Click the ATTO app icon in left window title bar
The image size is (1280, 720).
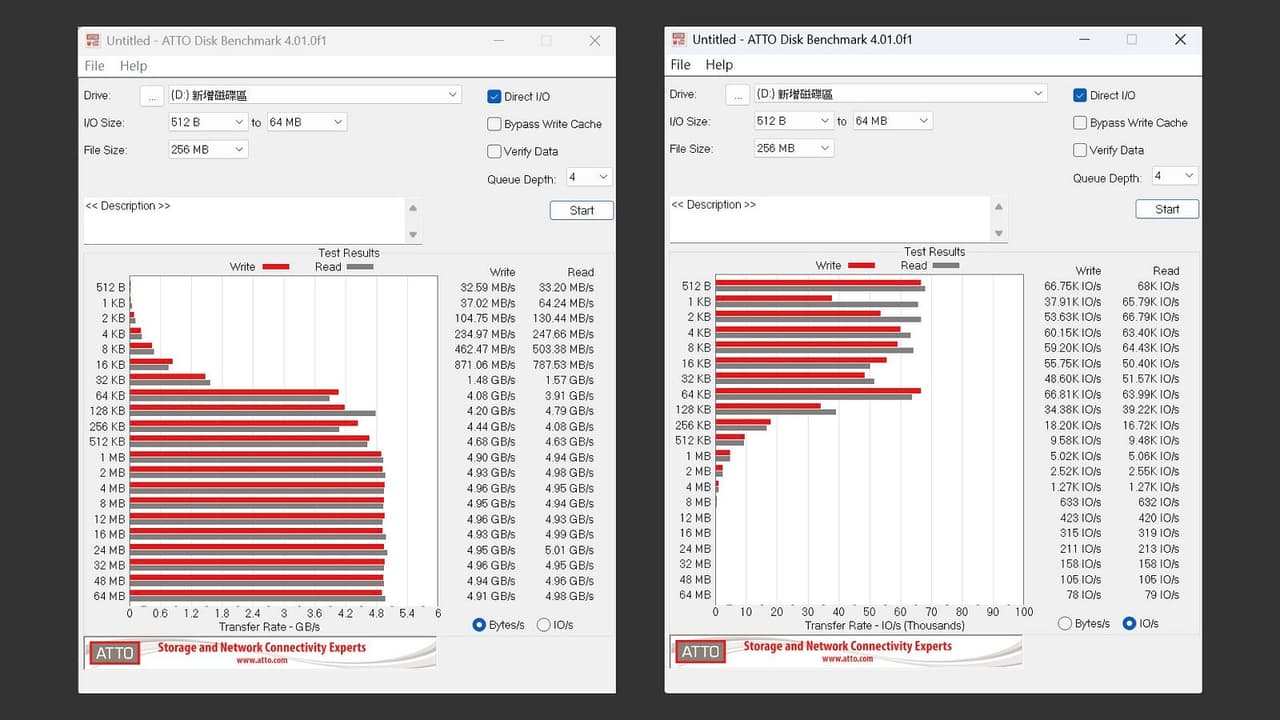point(93,41)
